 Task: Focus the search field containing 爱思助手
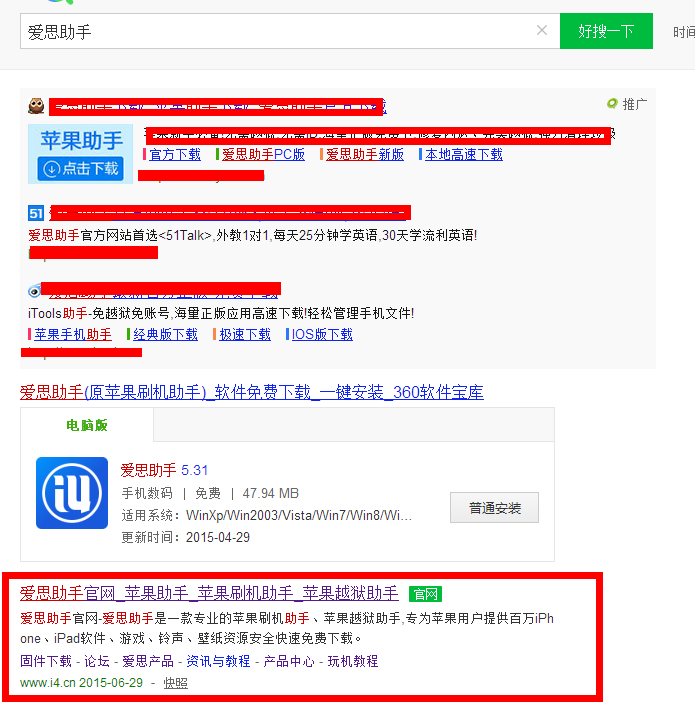(280, 31)
